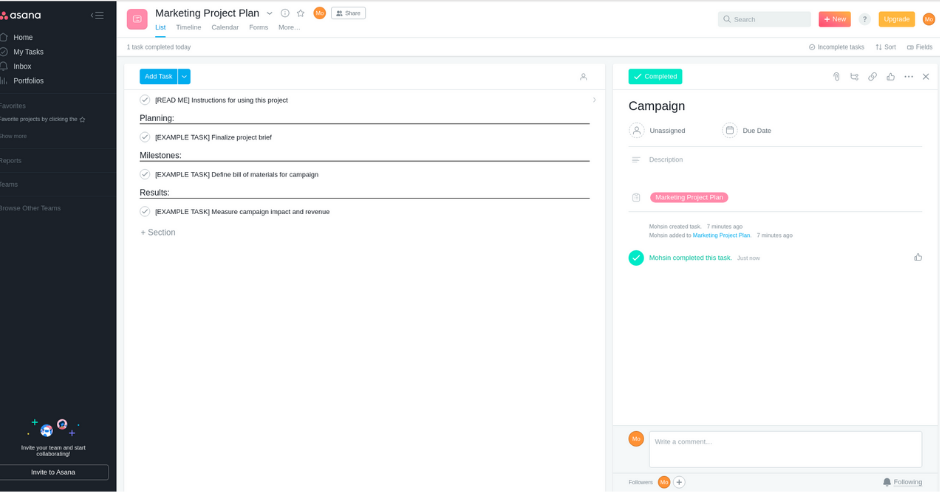Click the subtask icon in task pane
Screen dimensions: 940x492
[x=854, y=77]
